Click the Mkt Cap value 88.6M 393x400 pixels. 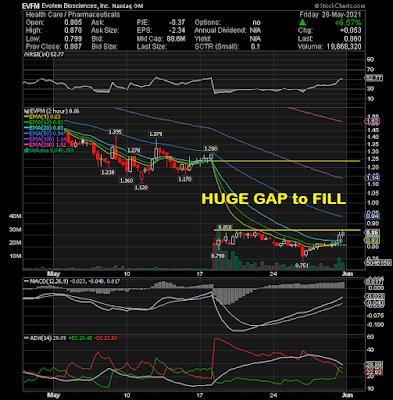(175, 39)
